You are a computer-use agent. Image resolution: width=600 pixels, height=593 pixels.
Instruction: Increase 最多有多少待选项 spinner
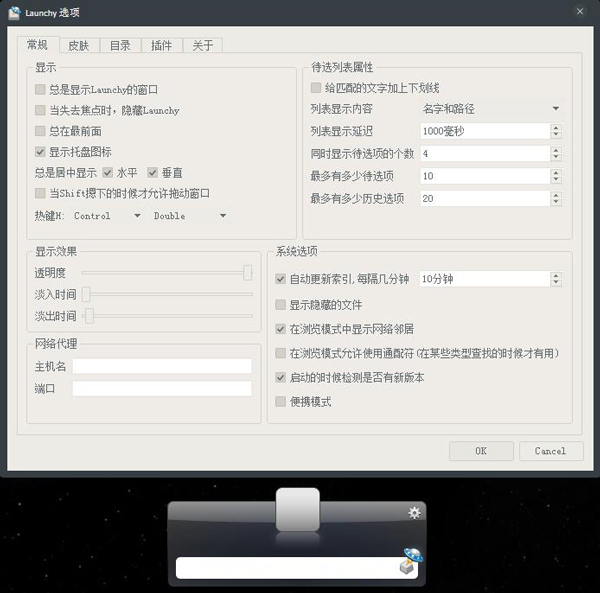pos(556,173)
